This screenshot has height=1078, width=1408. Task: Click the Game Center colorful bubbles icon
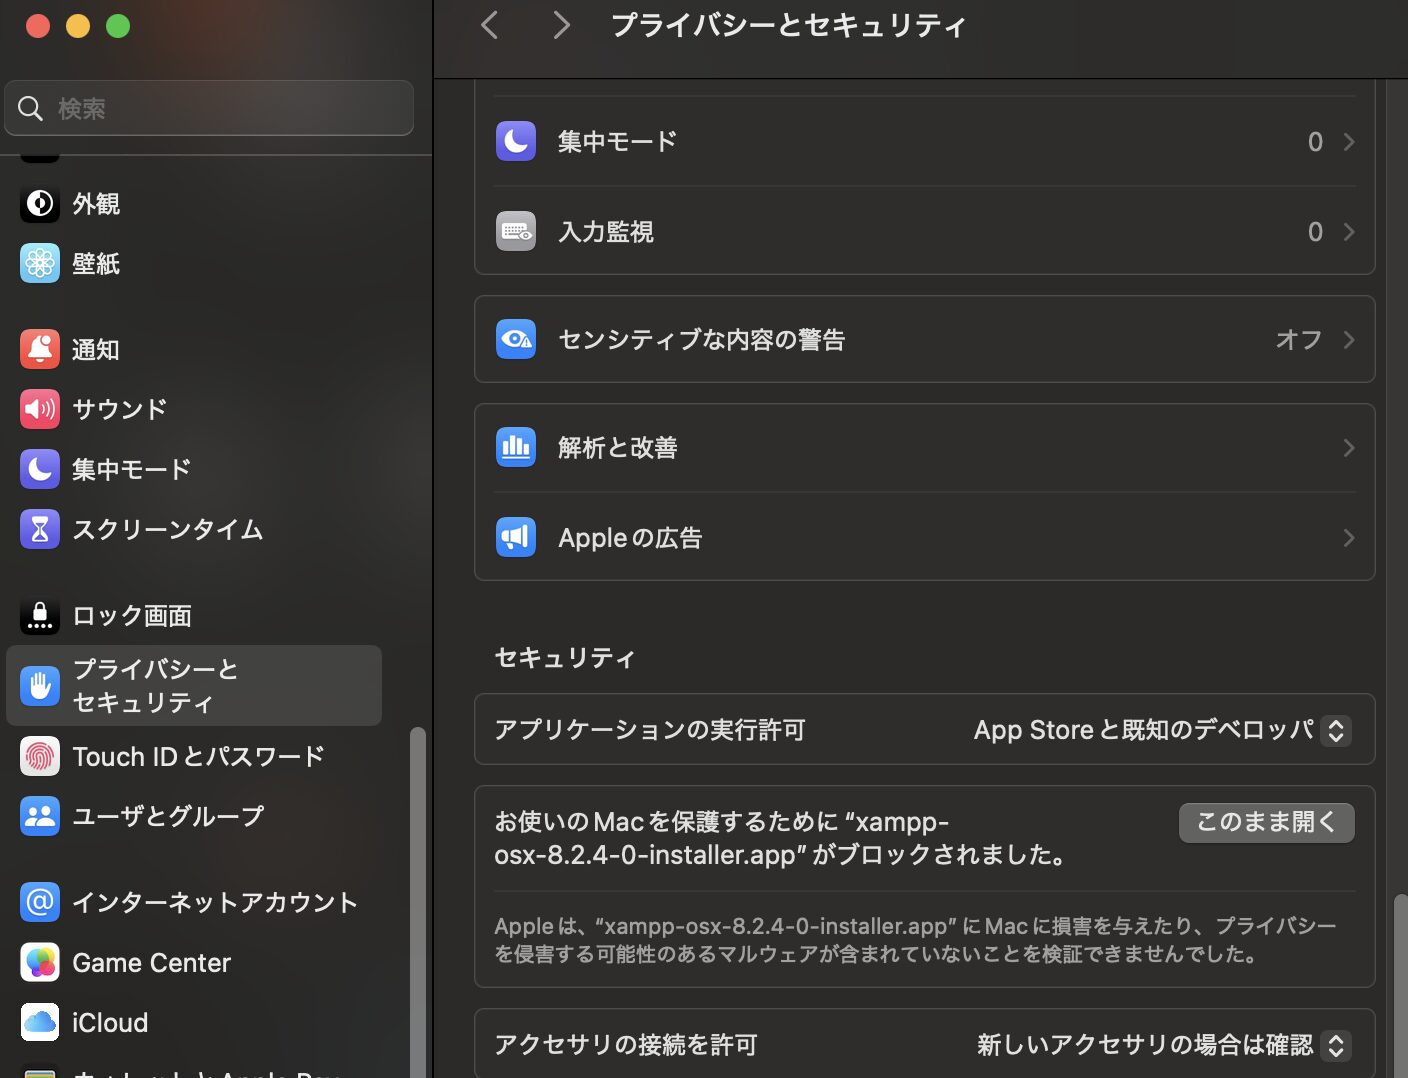[40, 963]
